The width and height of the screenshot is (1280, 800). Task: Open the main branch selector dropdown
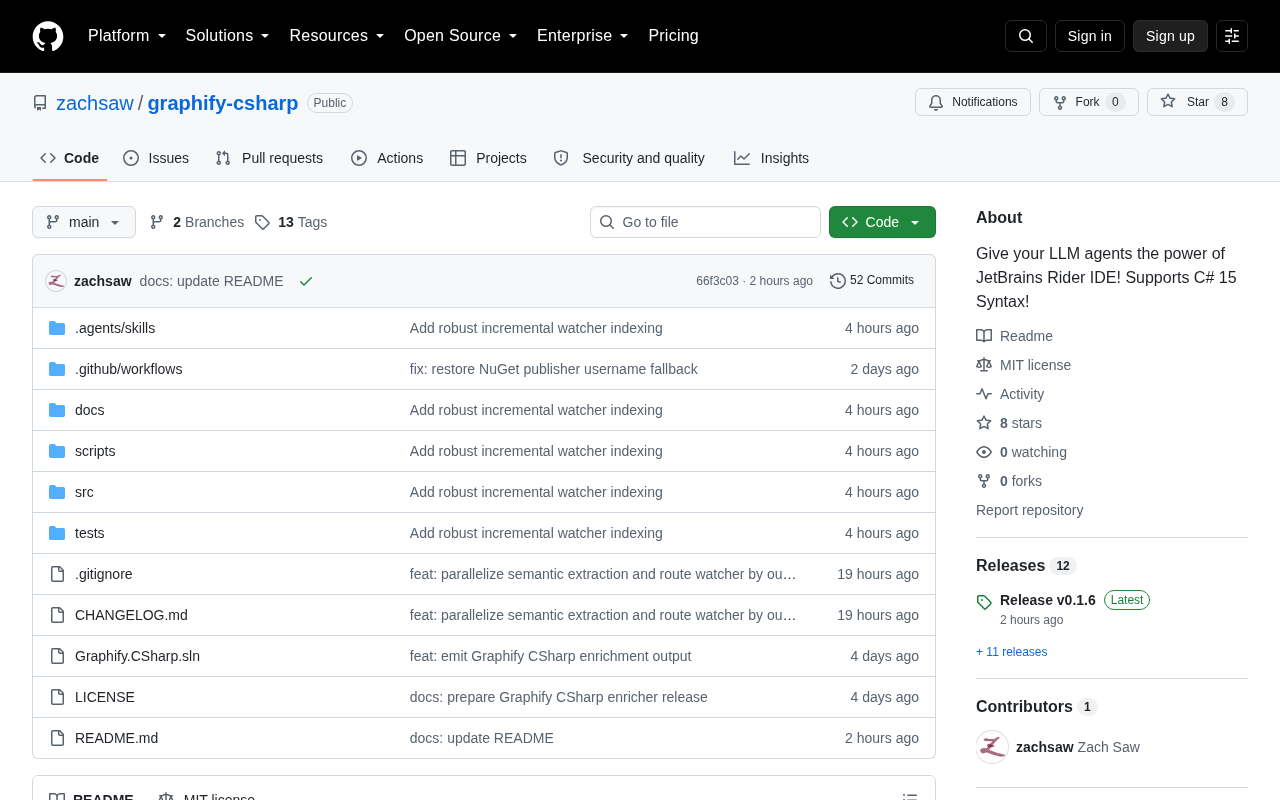point(84,222)
